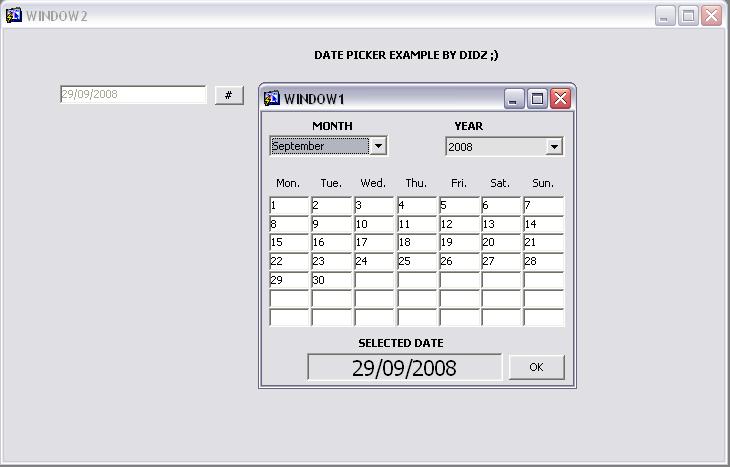The image size is (730, 467).
Task: Select day 7 under Sunday column
Action: click(x=543, y=206)
